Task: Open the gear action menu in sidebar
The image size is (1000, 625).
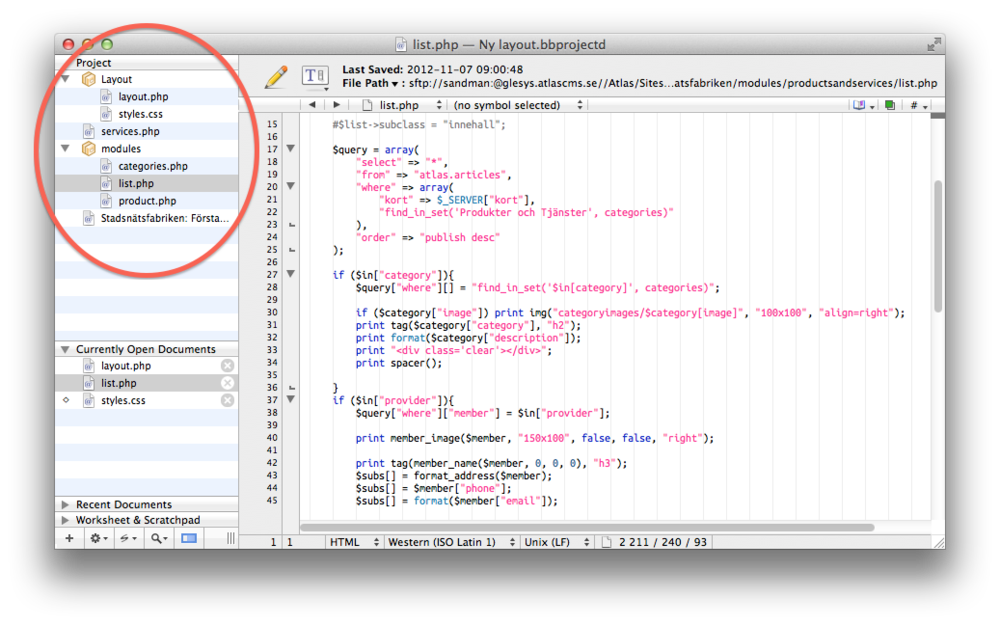Action: click(98, 538)
